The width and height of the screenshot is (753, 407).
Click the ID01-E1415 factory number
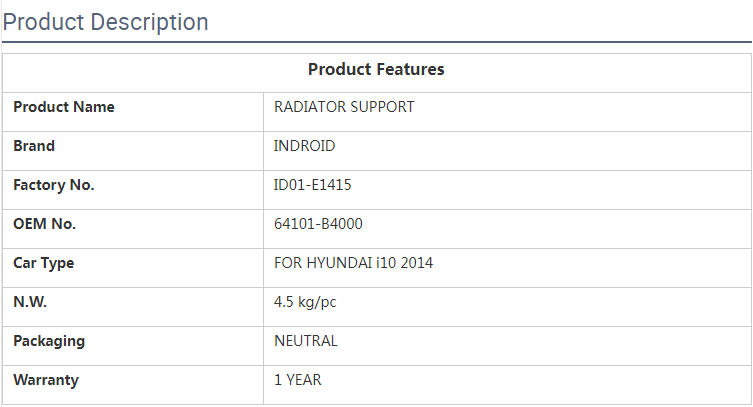312,185
